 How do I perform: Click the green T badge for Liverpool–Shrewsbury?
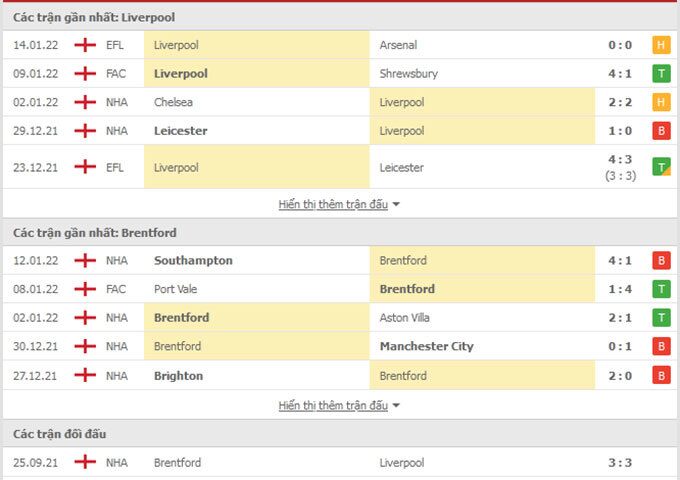660,74
